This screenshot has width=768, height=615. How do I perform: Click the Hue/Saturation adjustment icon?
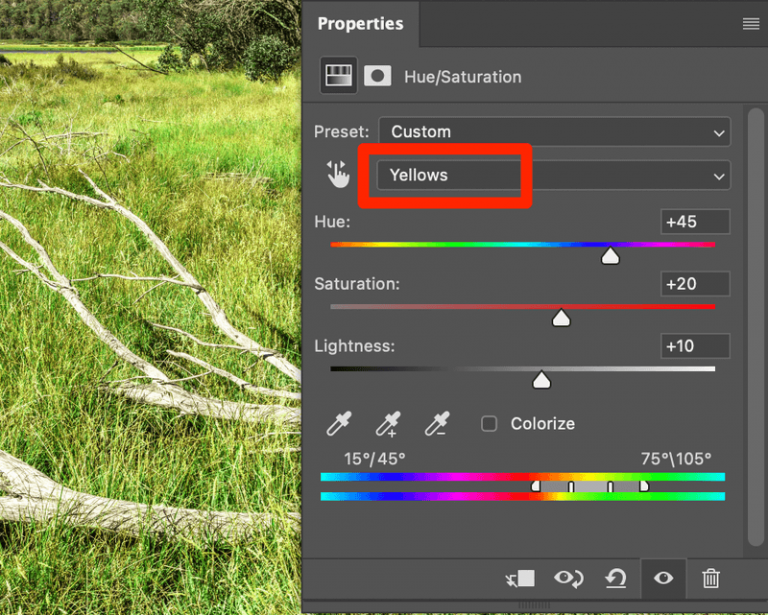pos(338,76)
